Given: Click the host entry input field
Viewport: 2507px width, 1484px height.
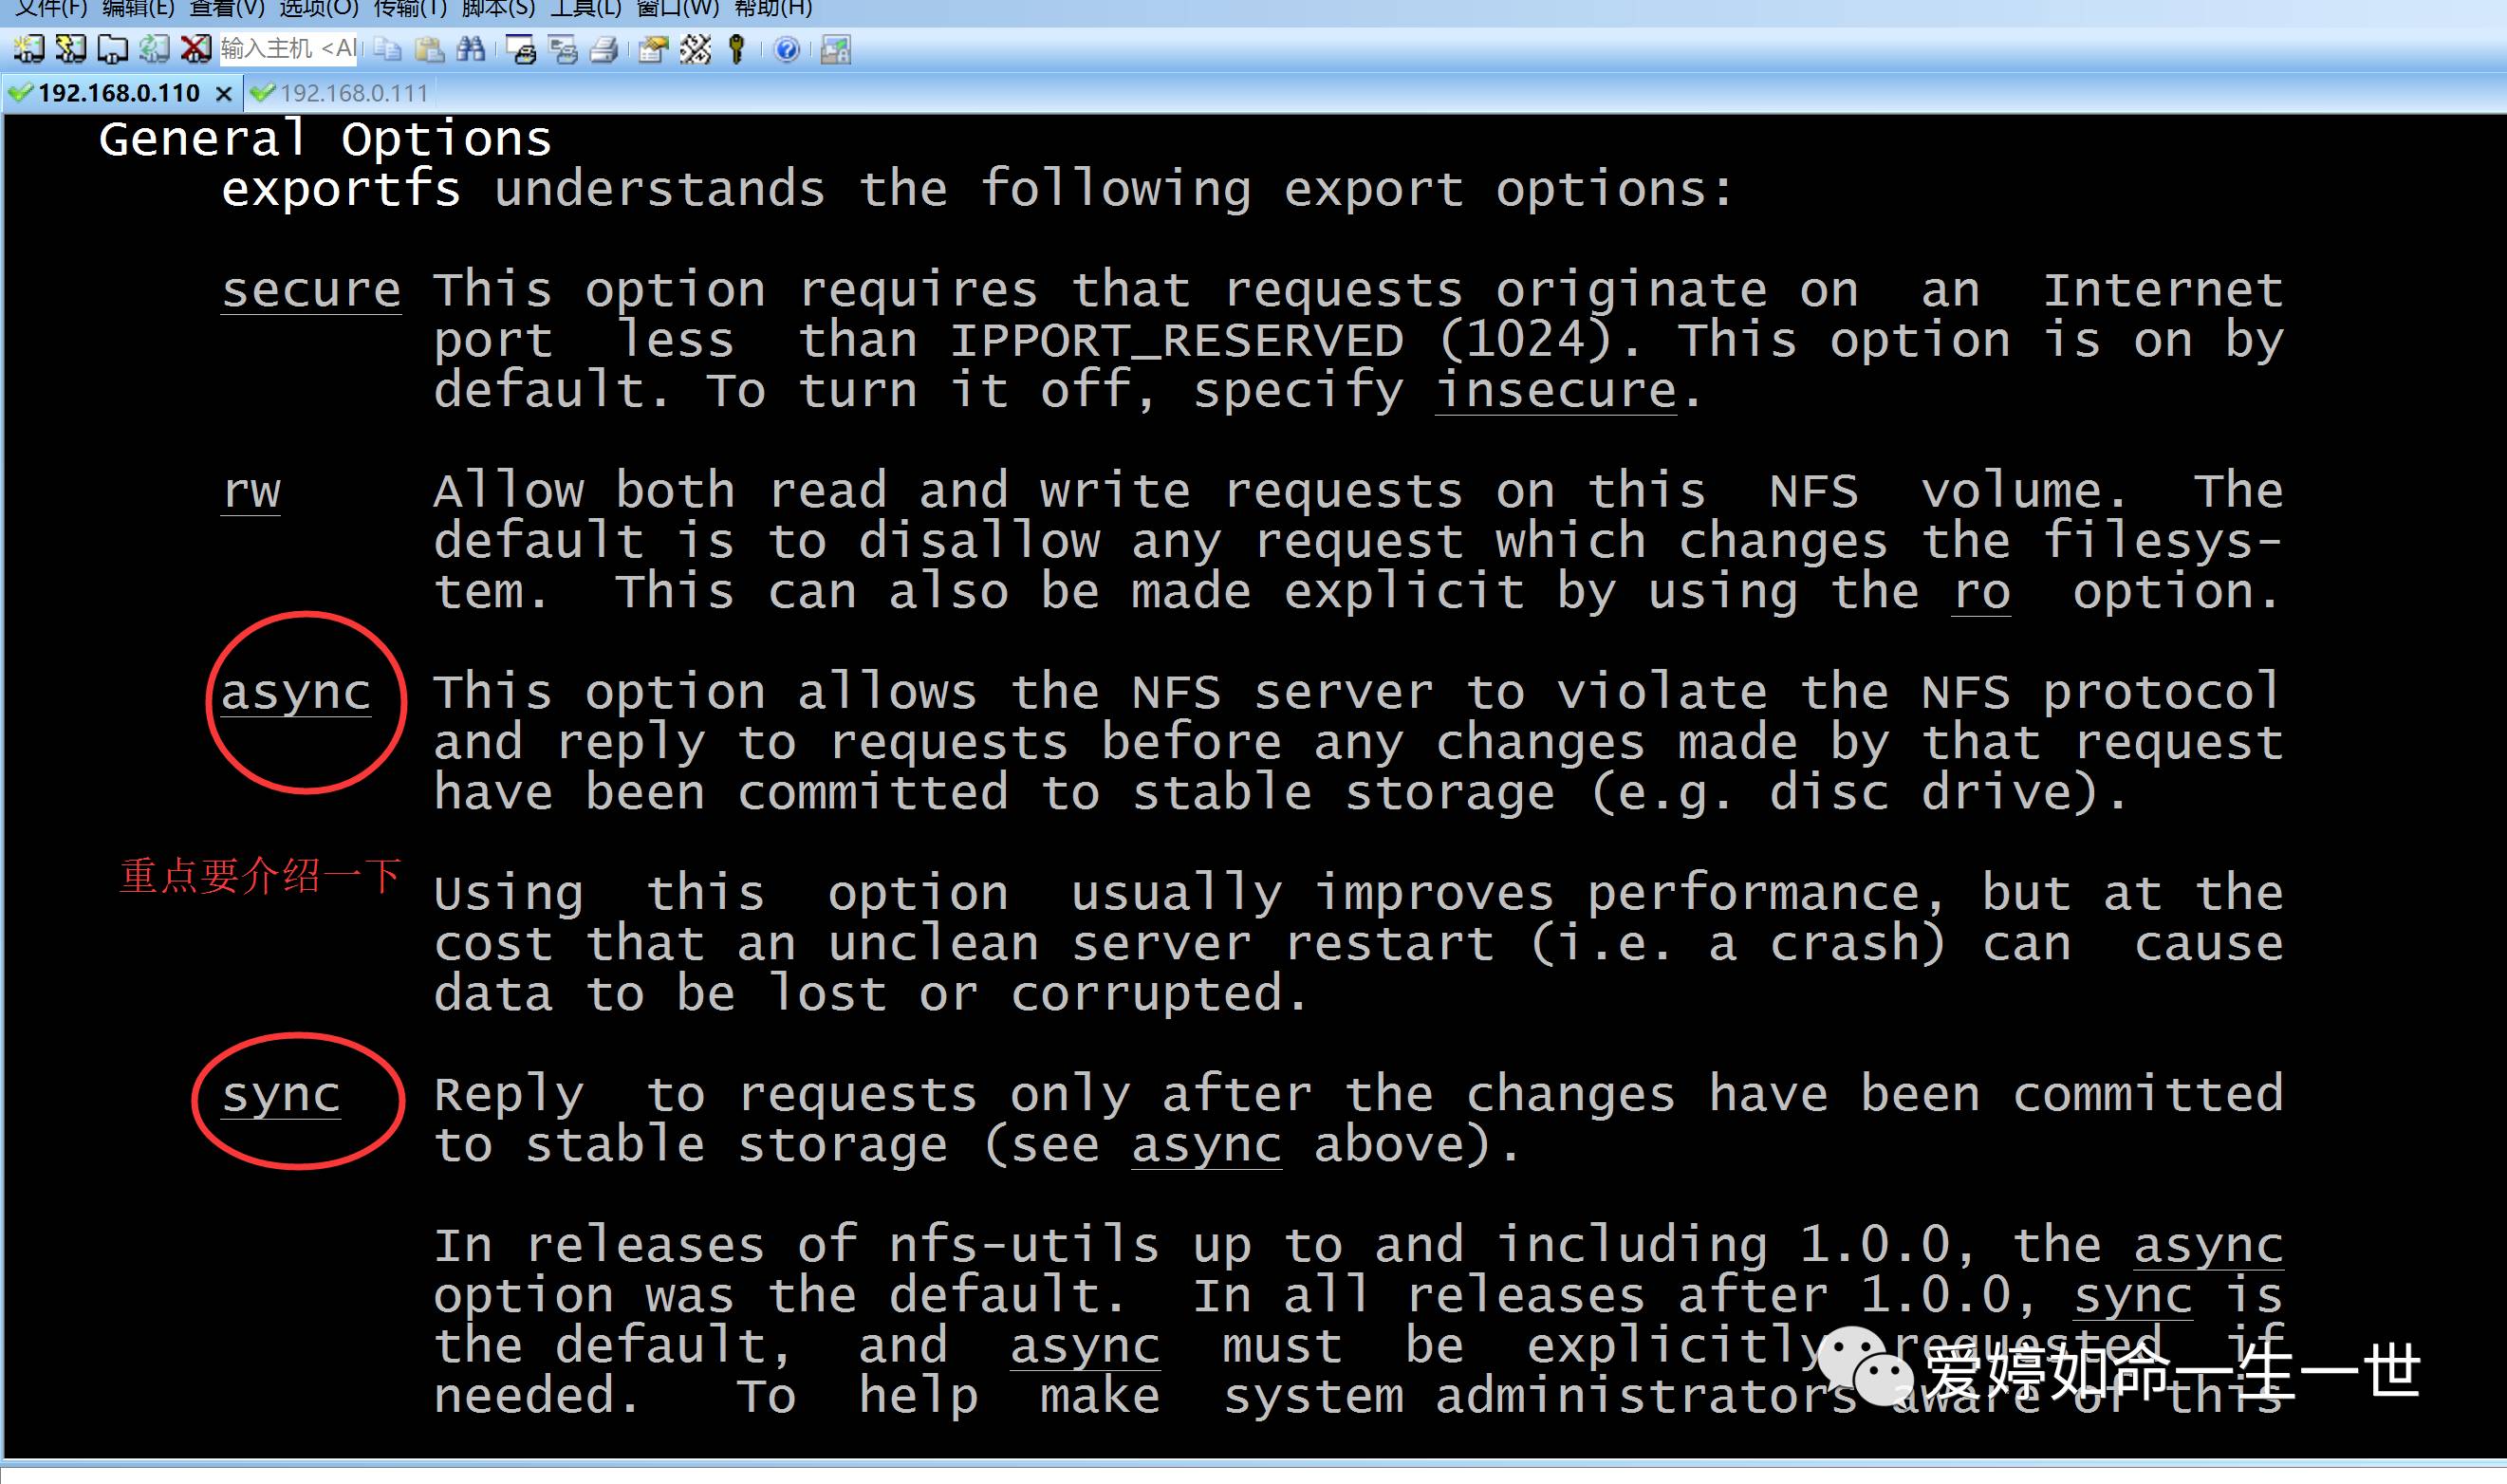Looking at the screenshot, I should 288,48.
